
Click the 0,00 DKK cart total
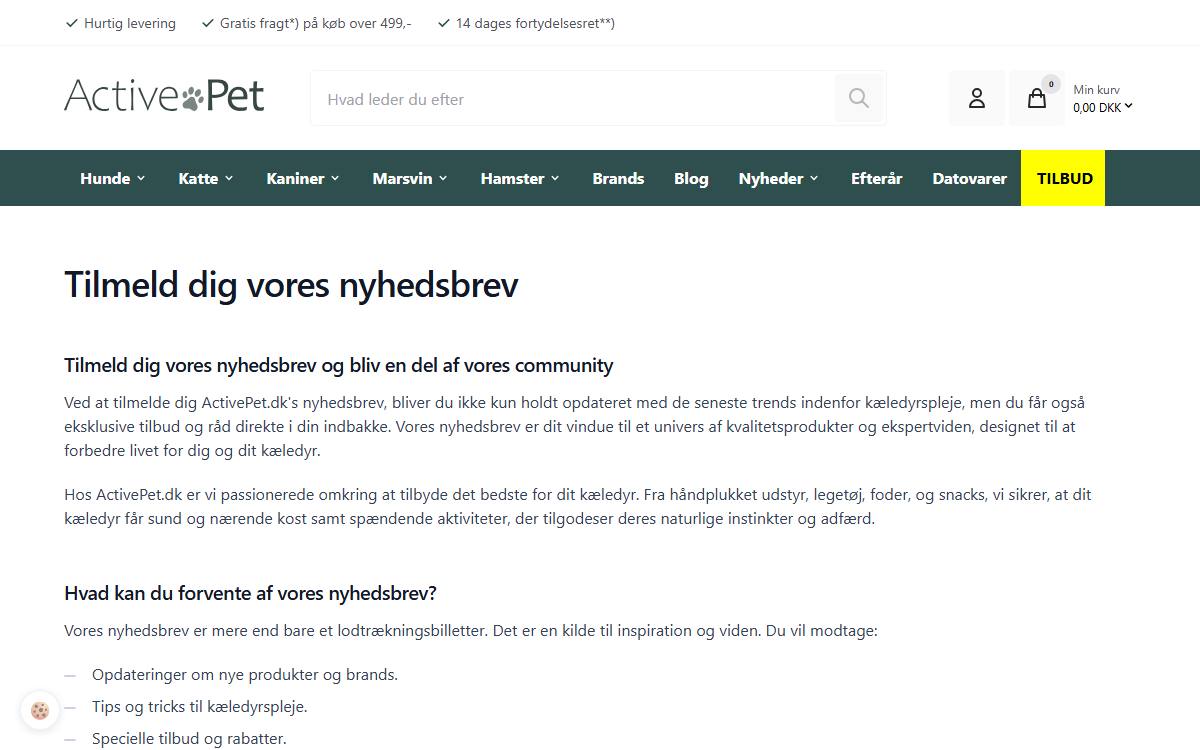click(x=1097, y=107)
